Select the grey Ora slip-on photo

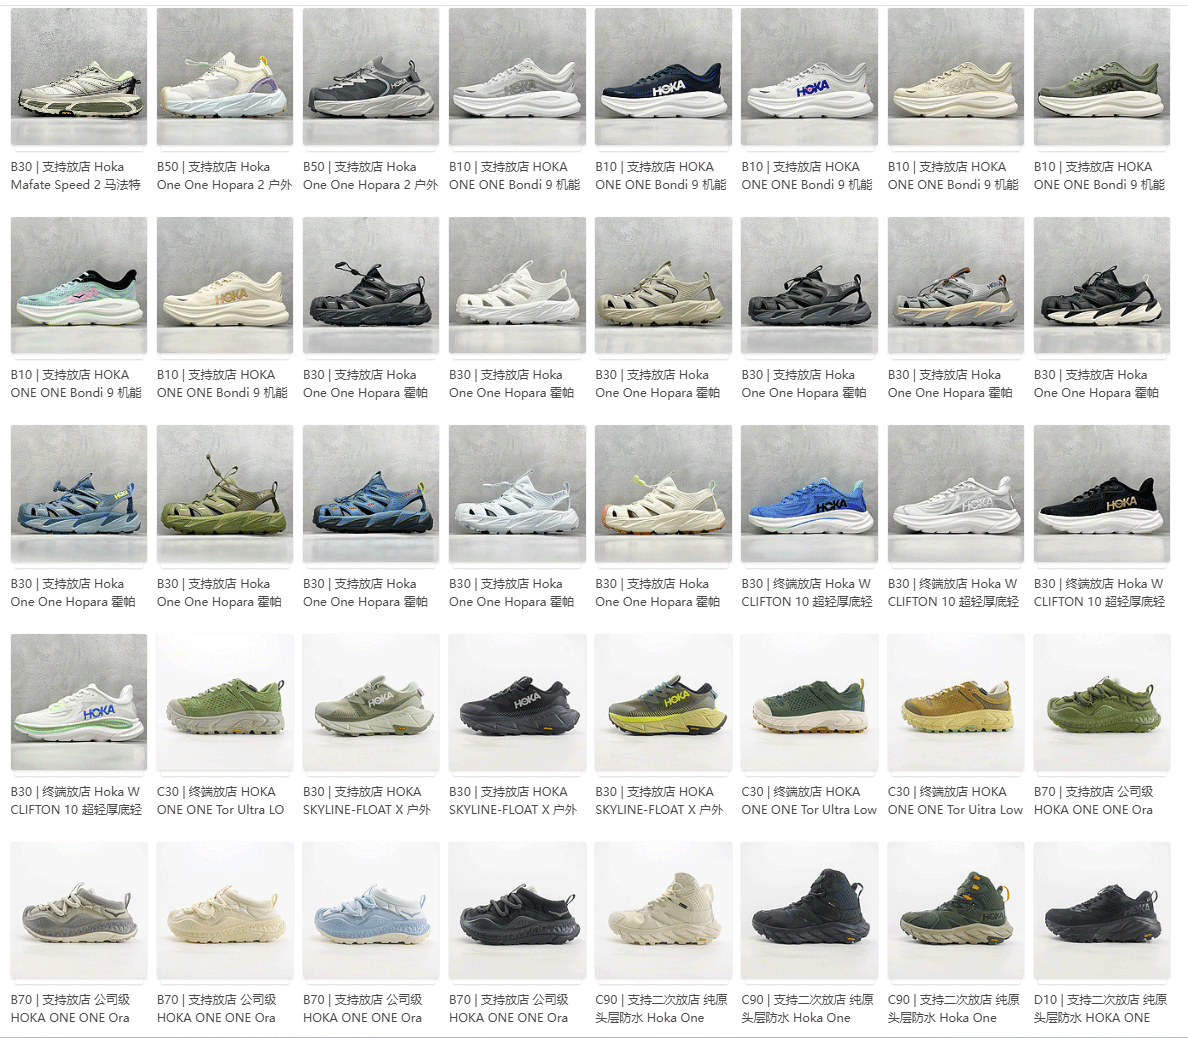(x=79, y=911)
